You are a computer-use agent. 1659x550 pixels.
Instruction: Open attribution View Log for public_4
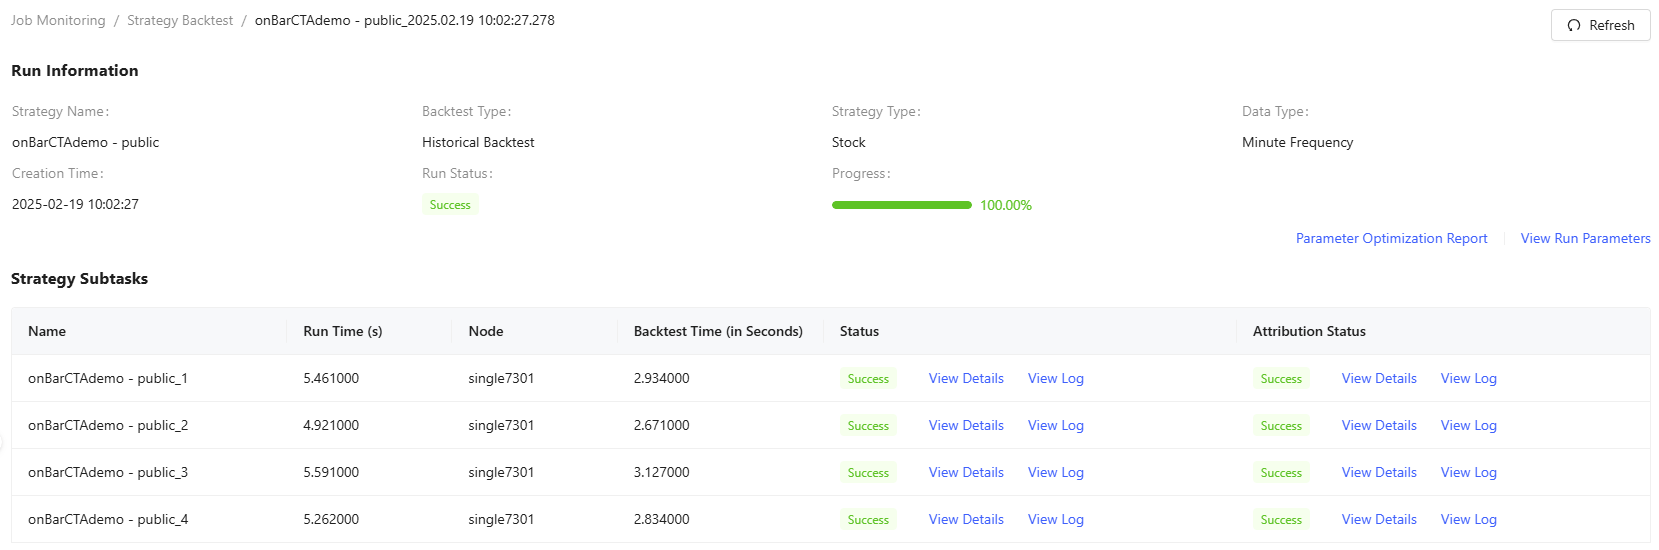[x=1468, y=519]
